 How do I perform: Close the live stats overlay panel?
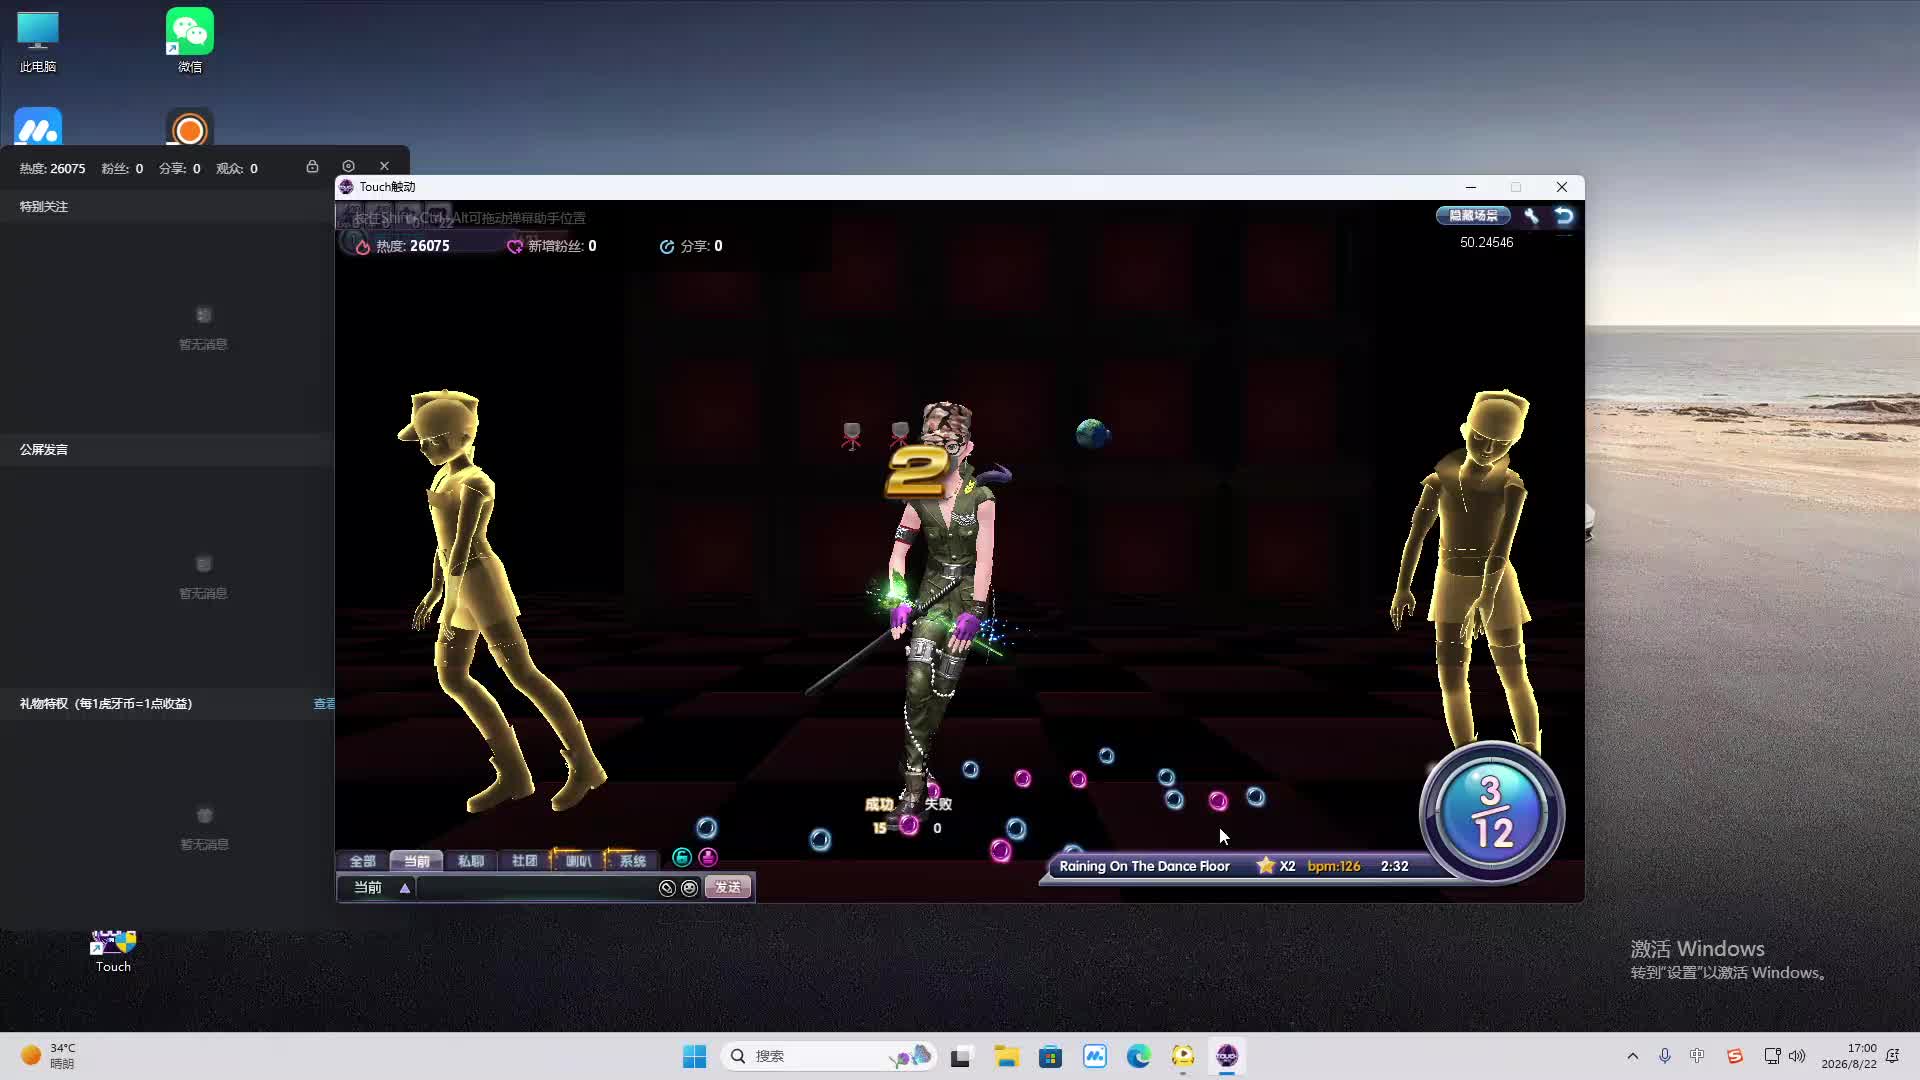click(384, 167)
